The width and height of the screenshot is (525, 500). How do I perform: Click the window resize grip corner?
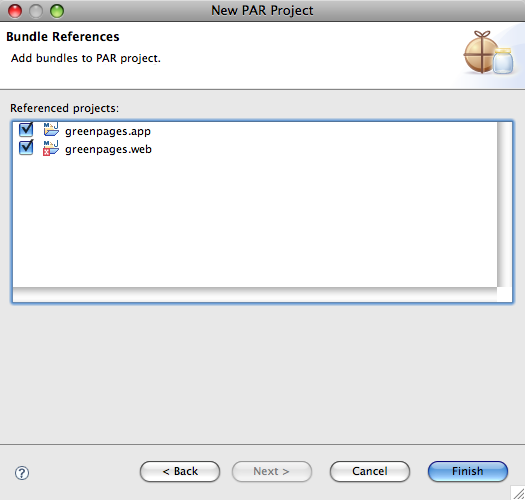(518, 493)
